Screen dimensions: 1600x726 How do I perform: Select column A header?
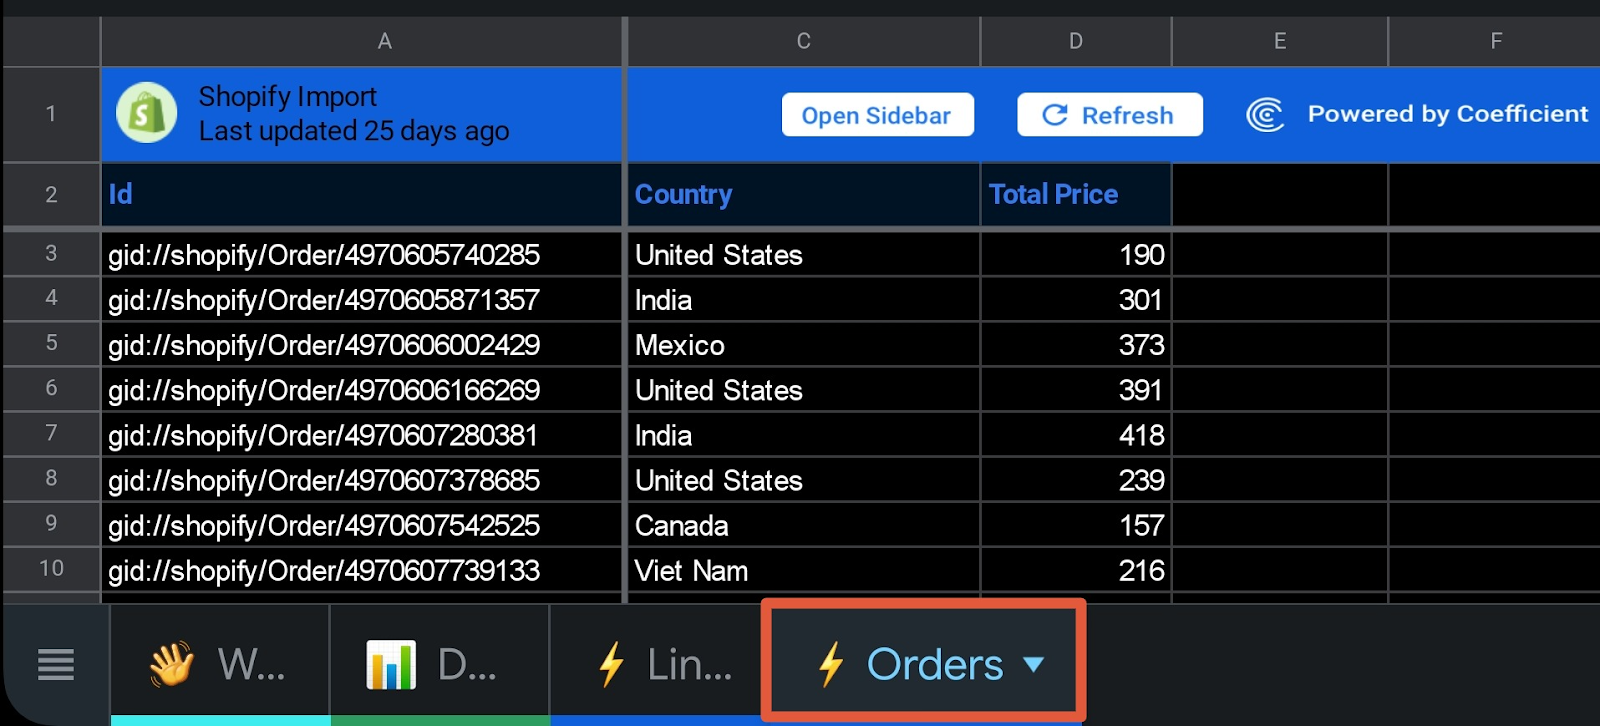(361, 41)
